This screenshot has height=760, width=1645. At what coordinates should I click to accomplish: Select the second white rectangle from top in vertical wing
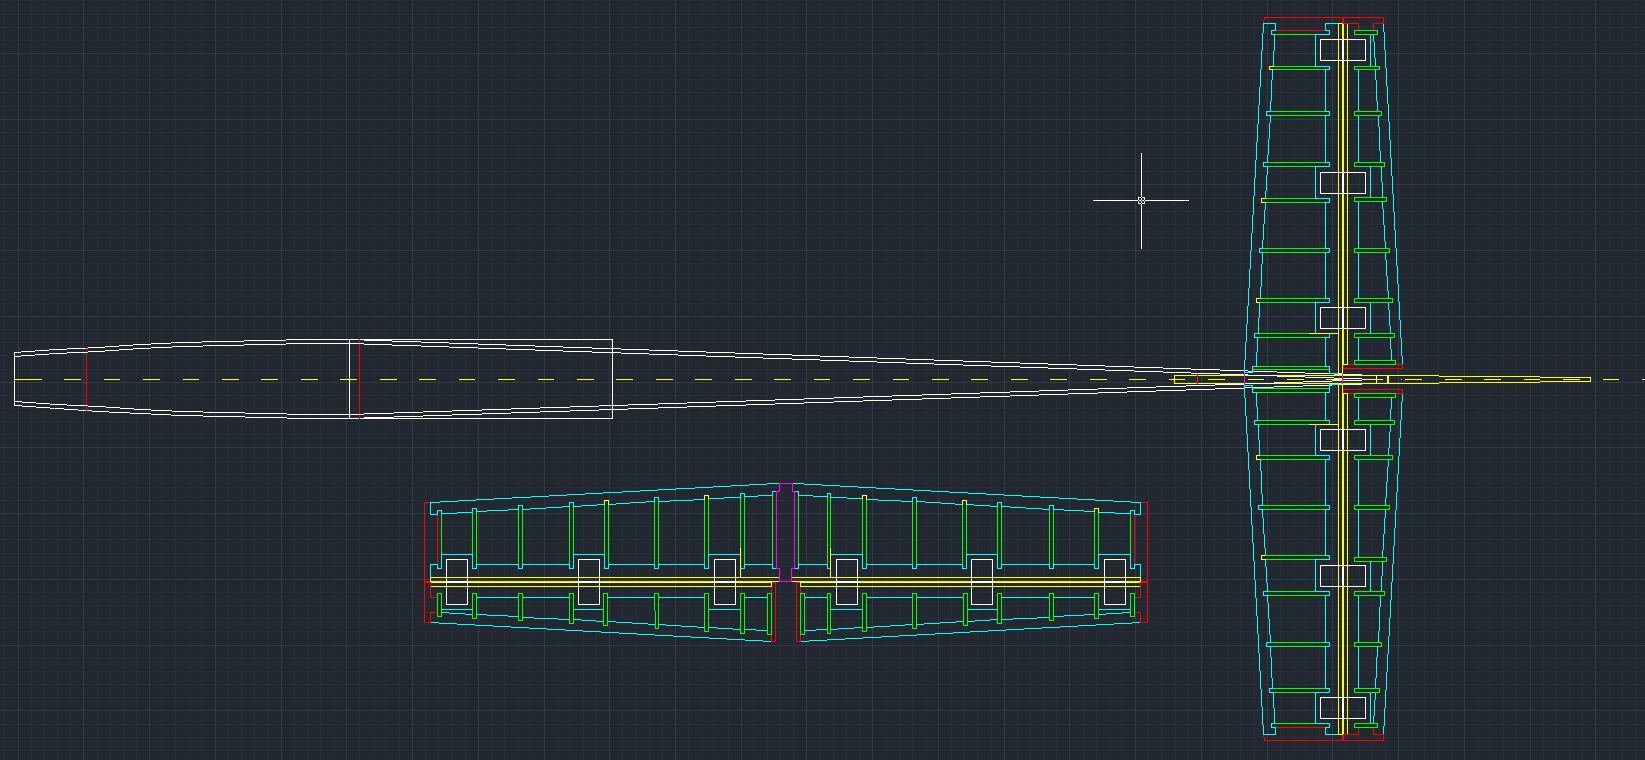(1342, 183)
